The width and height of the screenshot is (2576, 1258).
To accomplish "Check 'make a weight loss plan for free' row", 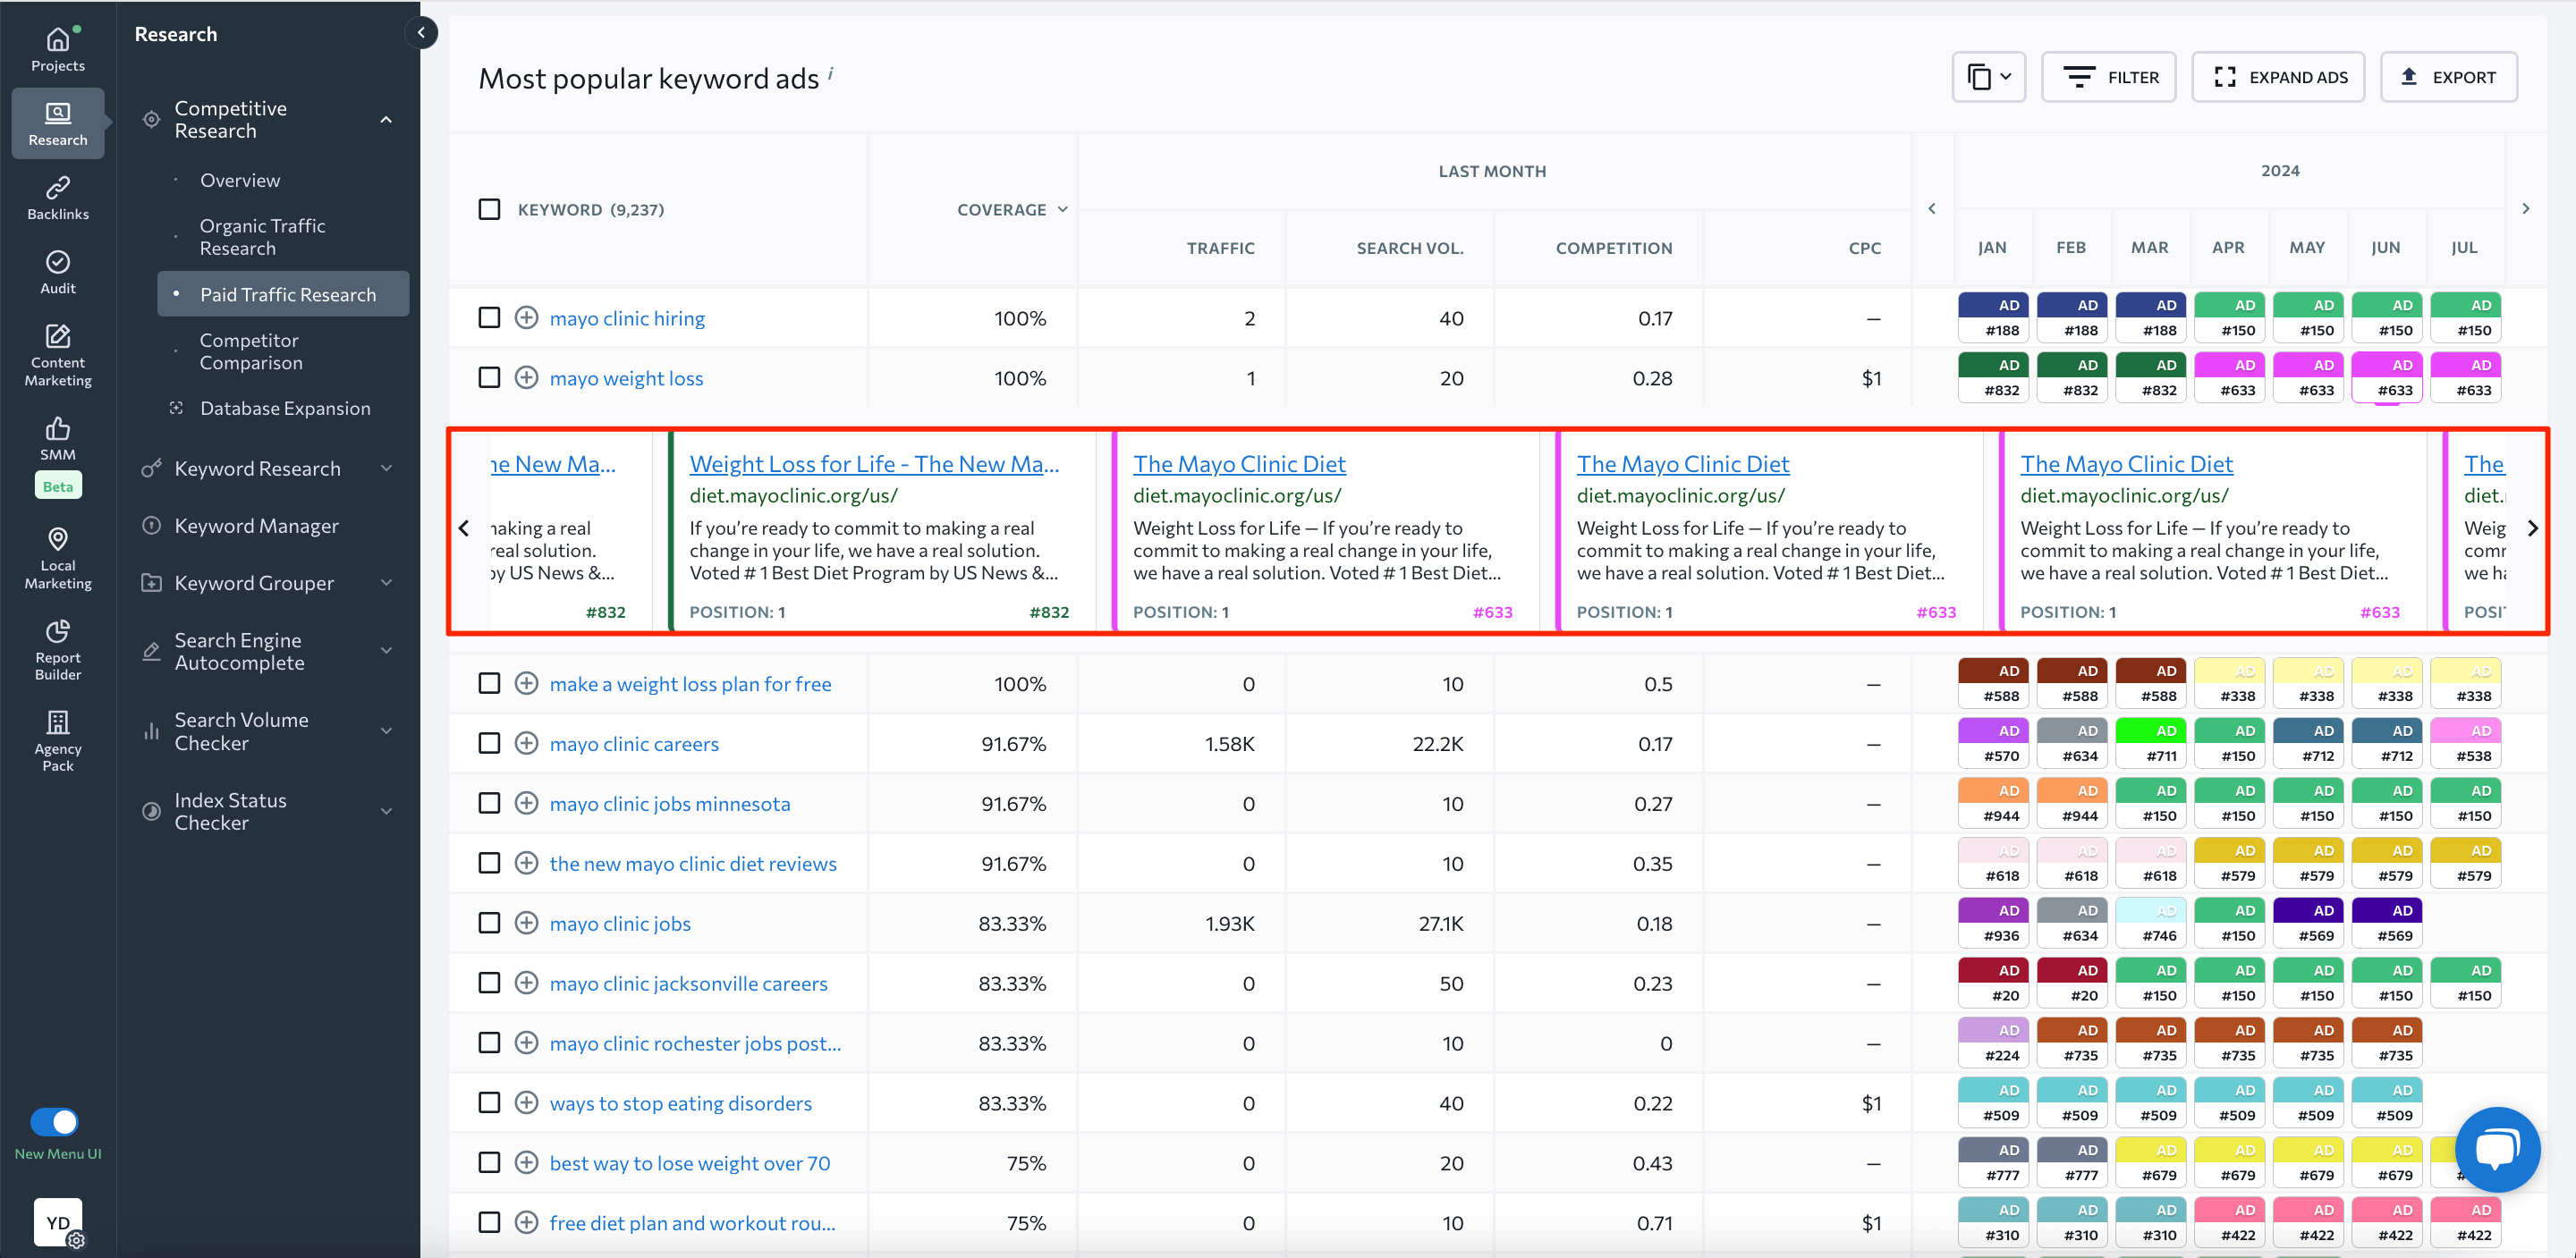I will click(x=489, y=683).
